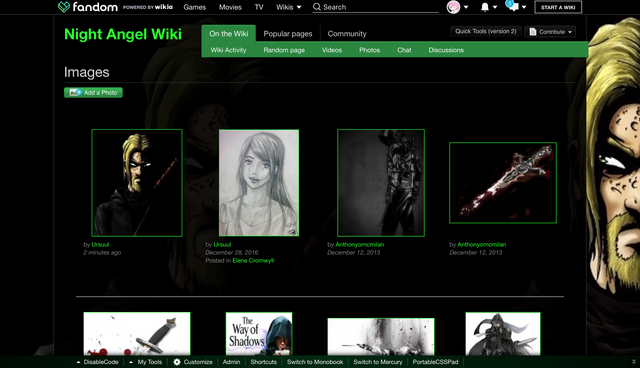This screenshot has width=640, height=368.
Task: Open Discussions
Action: pyautogui.click(x=446, y=50)
